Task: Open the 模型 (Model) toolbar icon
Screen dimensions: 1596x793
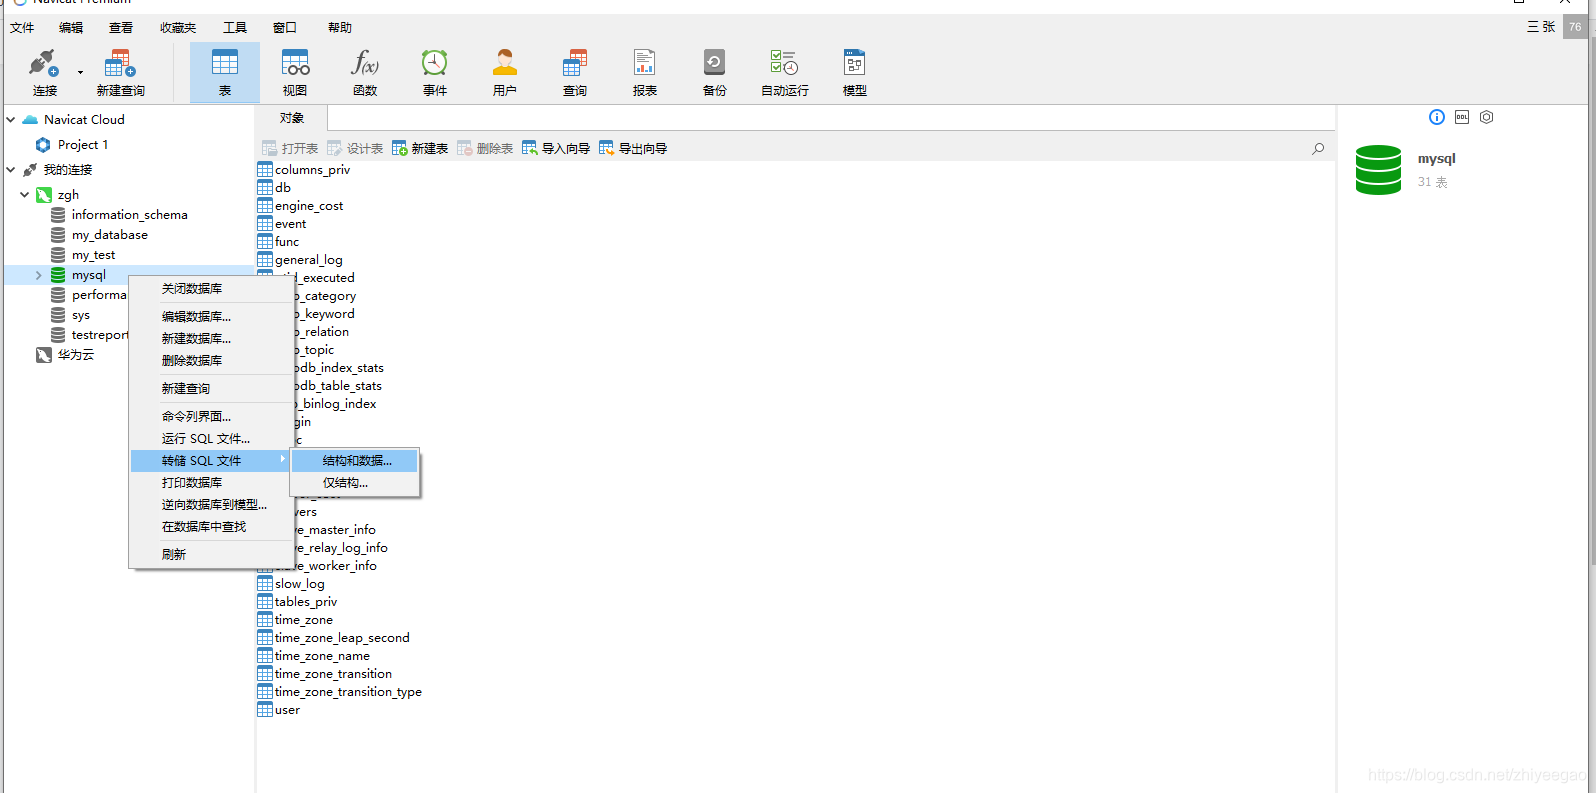Action: [x=855, y=72]
